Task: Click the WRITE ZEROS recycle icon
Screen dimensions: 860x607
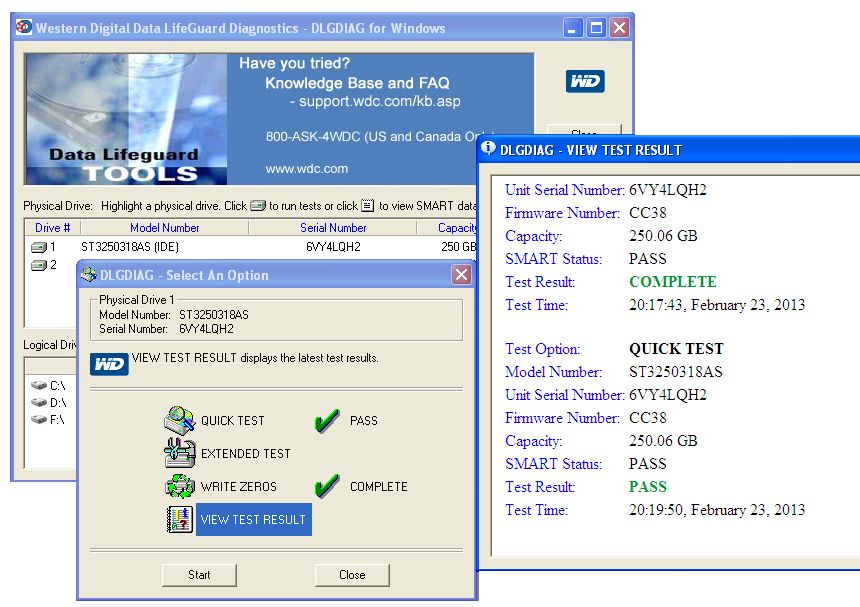Action: 179,486
